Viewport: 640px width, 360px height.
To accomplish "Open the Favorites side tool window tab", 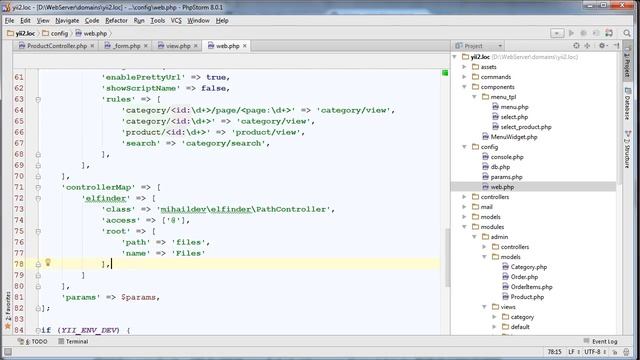I will (7, 310).
